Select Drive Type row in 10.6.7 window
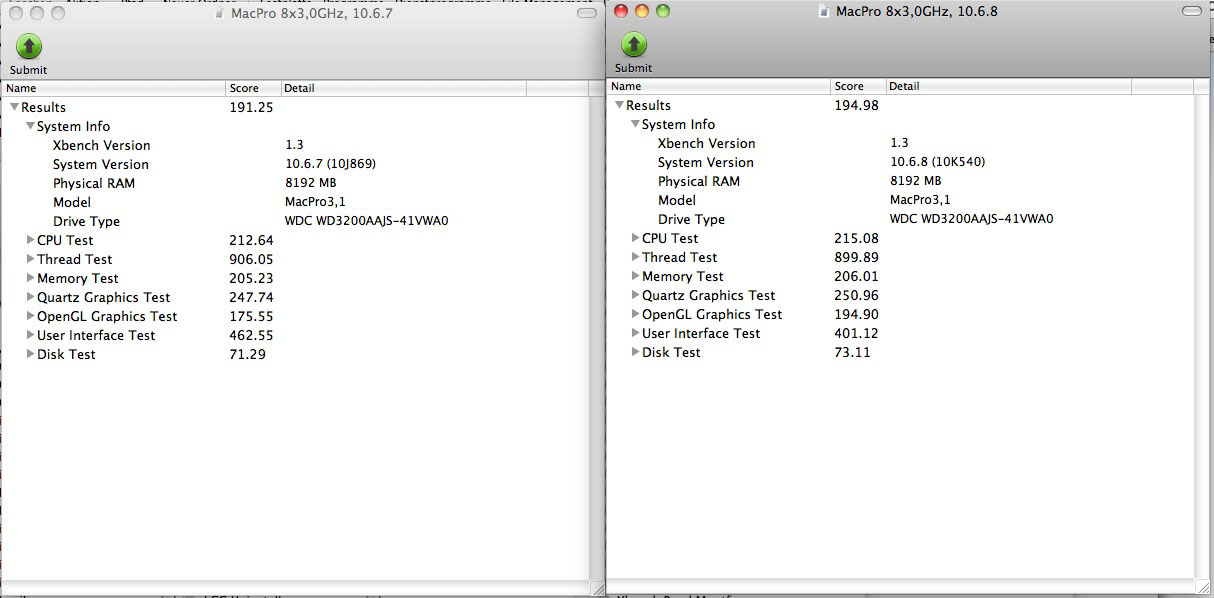The width and height of the screenshot is (1214, 598). [x=294, y=221]
